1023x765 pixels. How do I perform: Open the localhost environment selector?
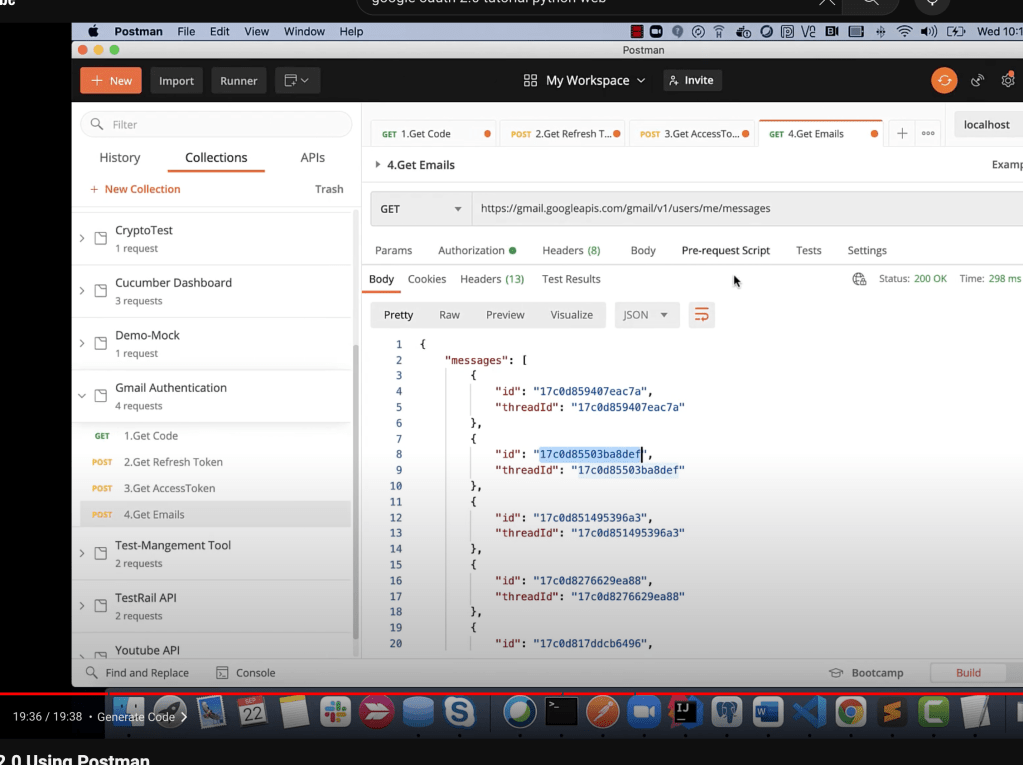pyautogui.click(x=988, y=125)
